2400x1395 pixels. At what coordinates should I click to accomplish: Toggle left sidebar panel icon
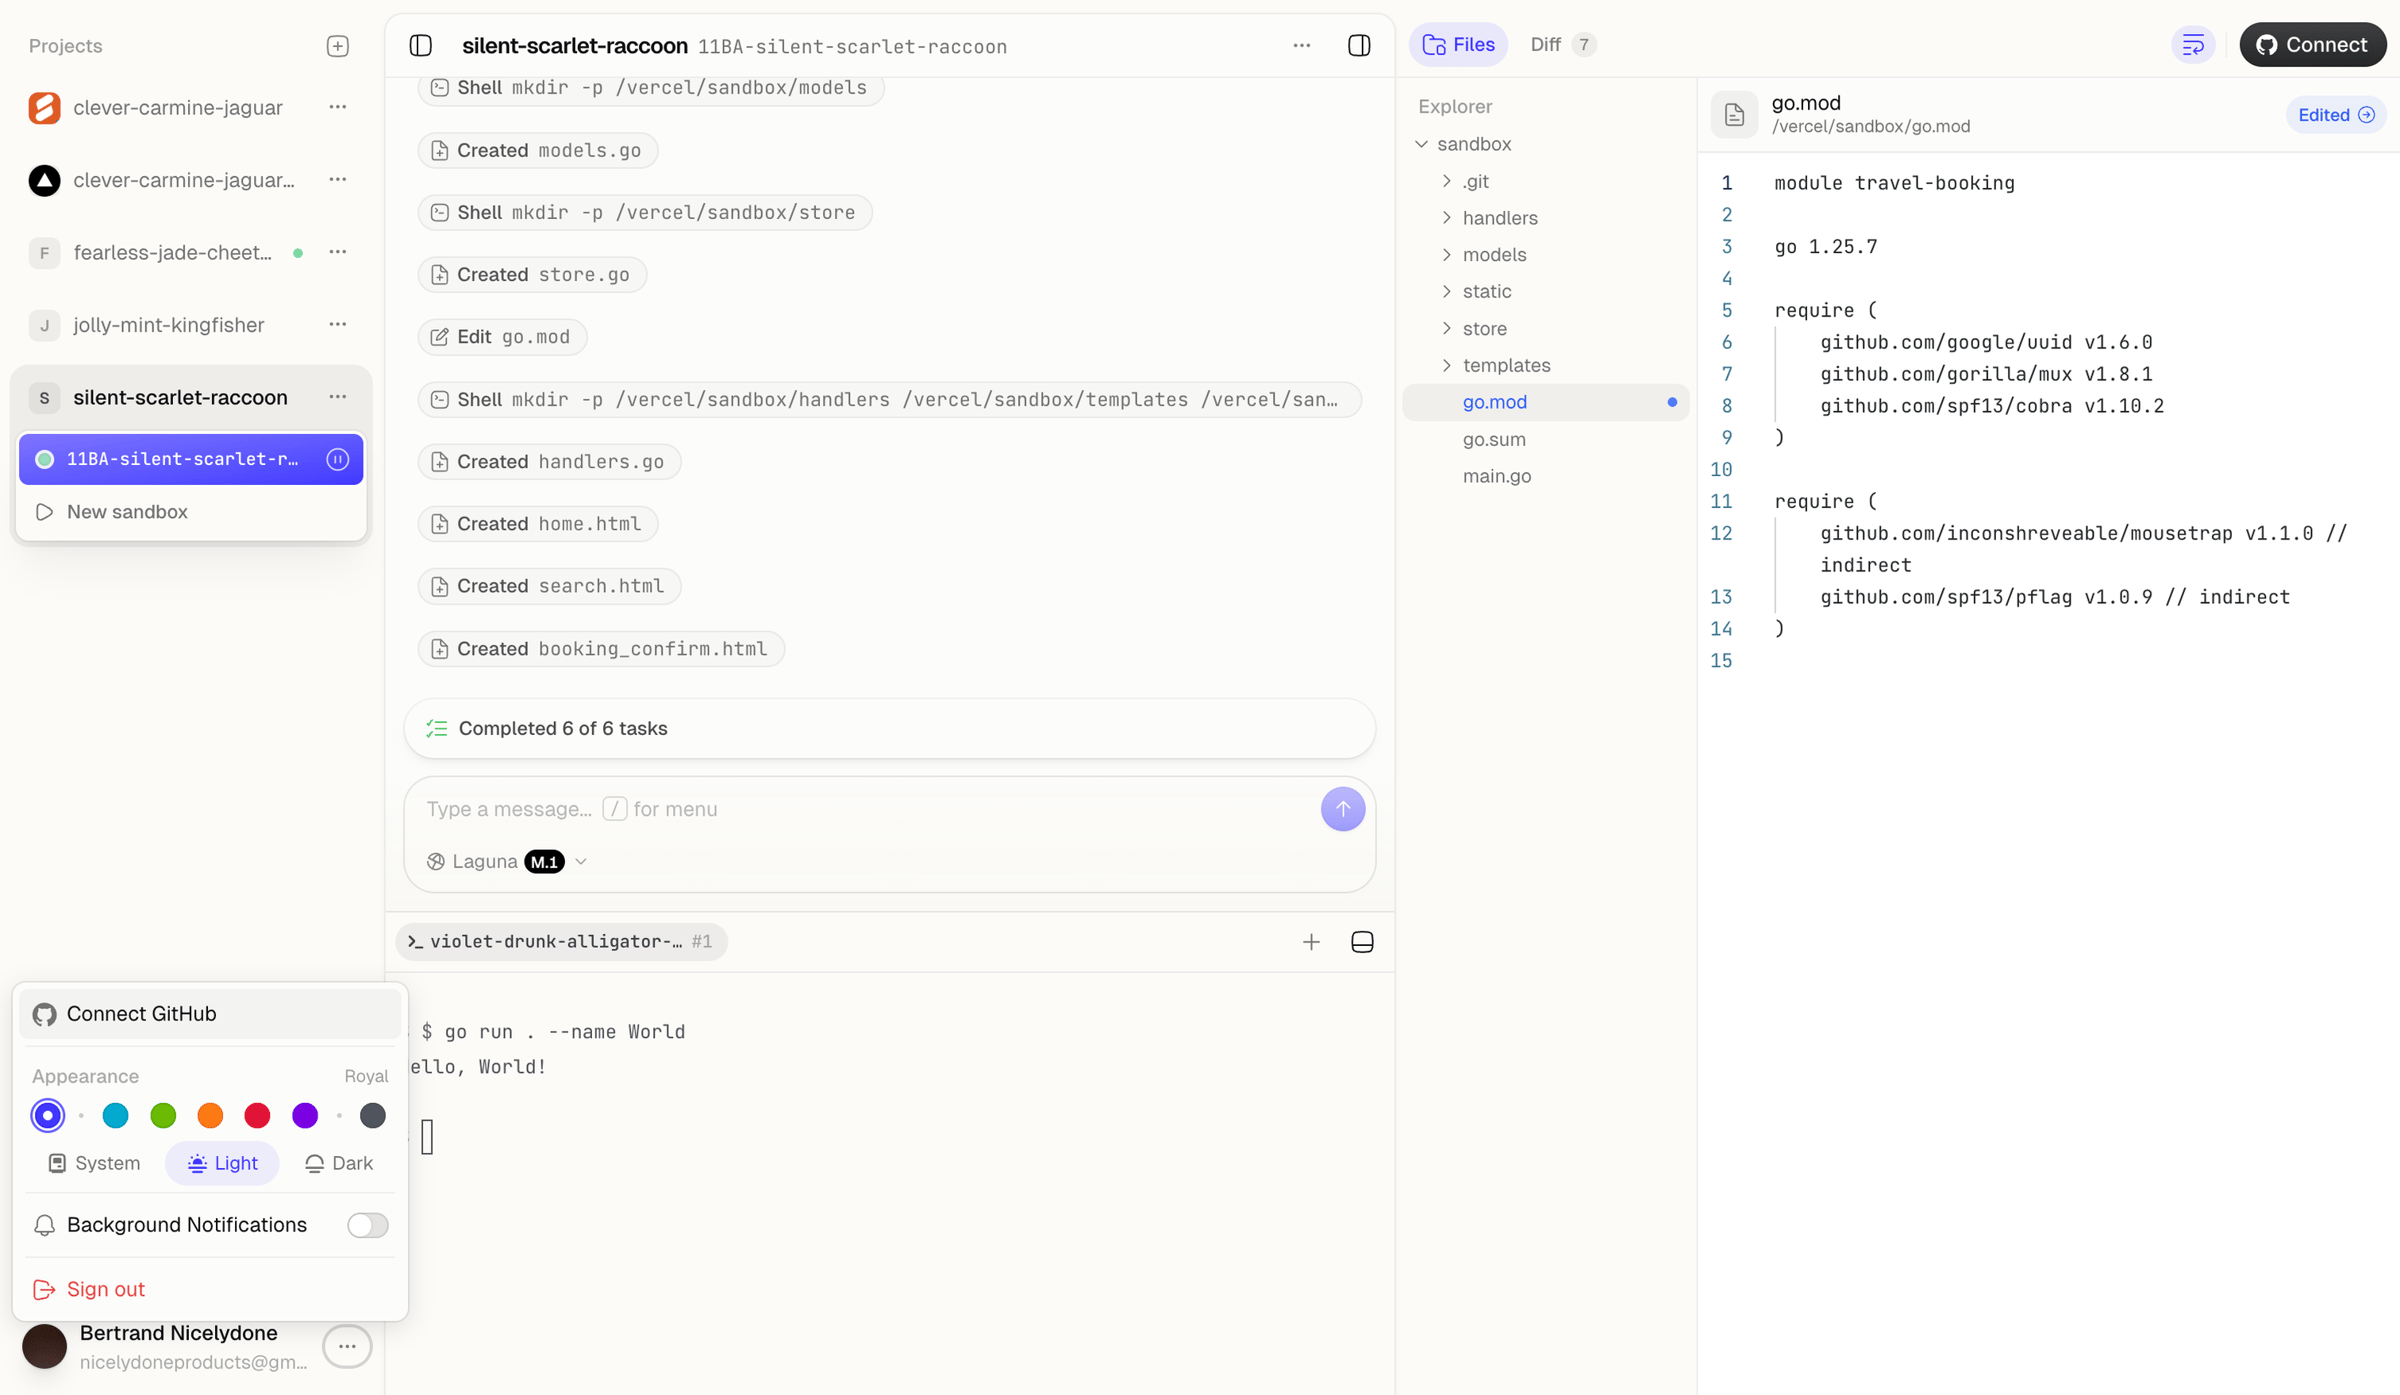(x=421, y=46)
